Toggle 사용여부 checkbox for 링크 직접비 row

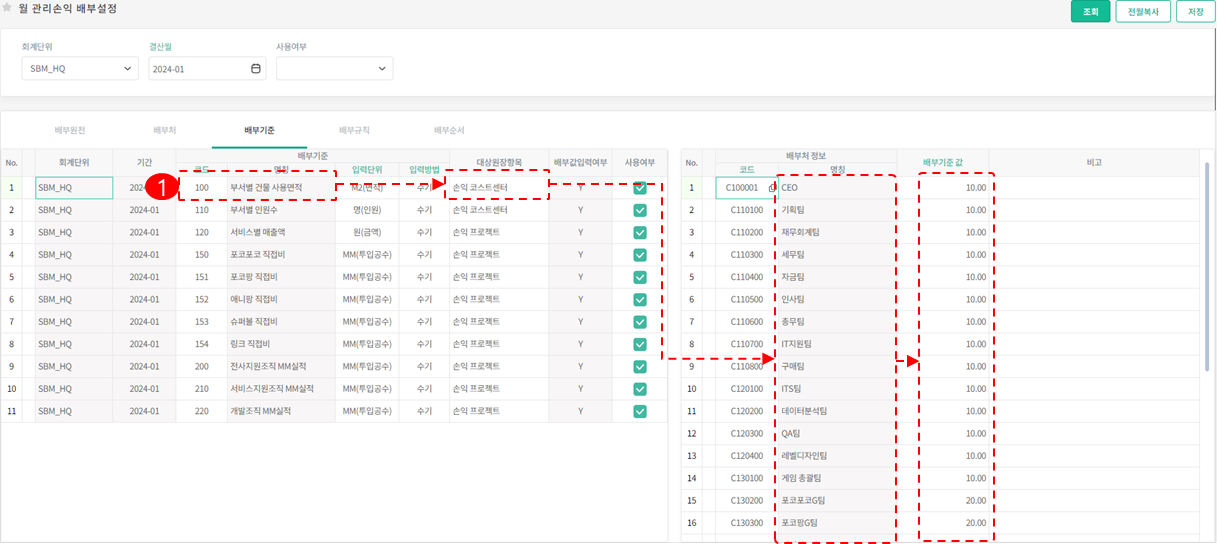640,344
